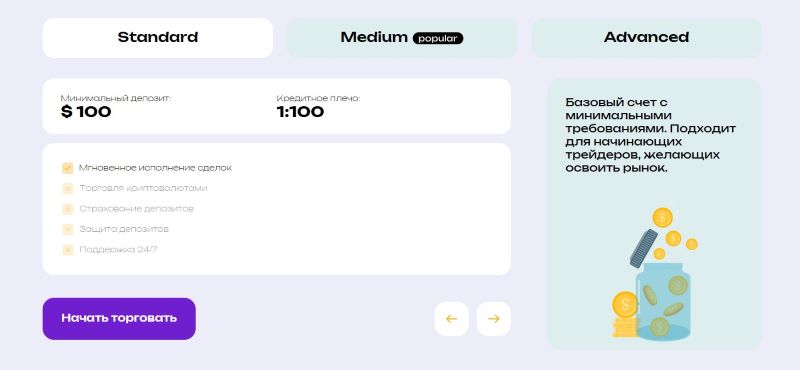Toggle Торговля криптовалютами checkbox
The width and height of the screenshot is (800, 370).
tap(67, 188)
